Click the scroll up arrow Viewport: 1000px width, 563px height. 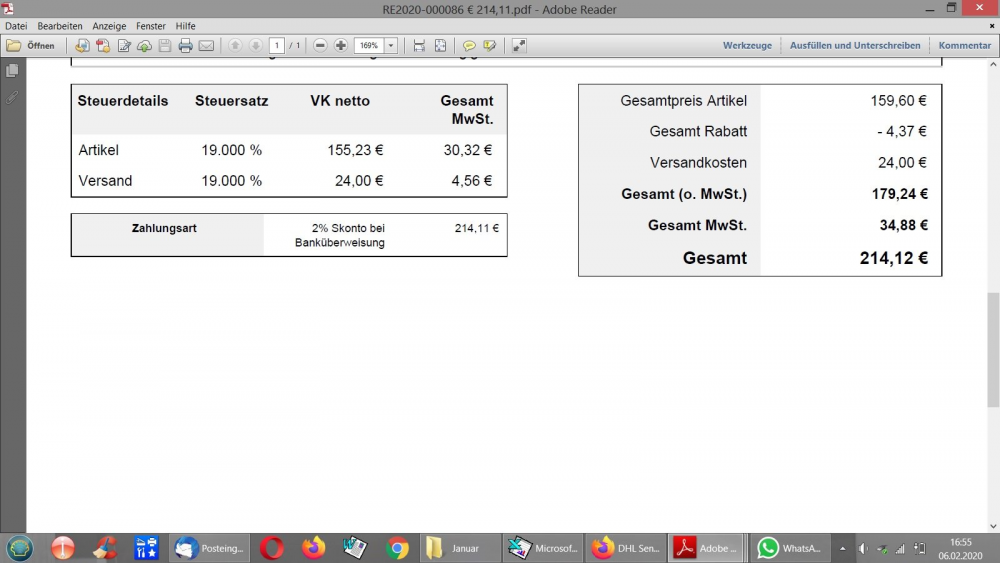click(993, 64)
